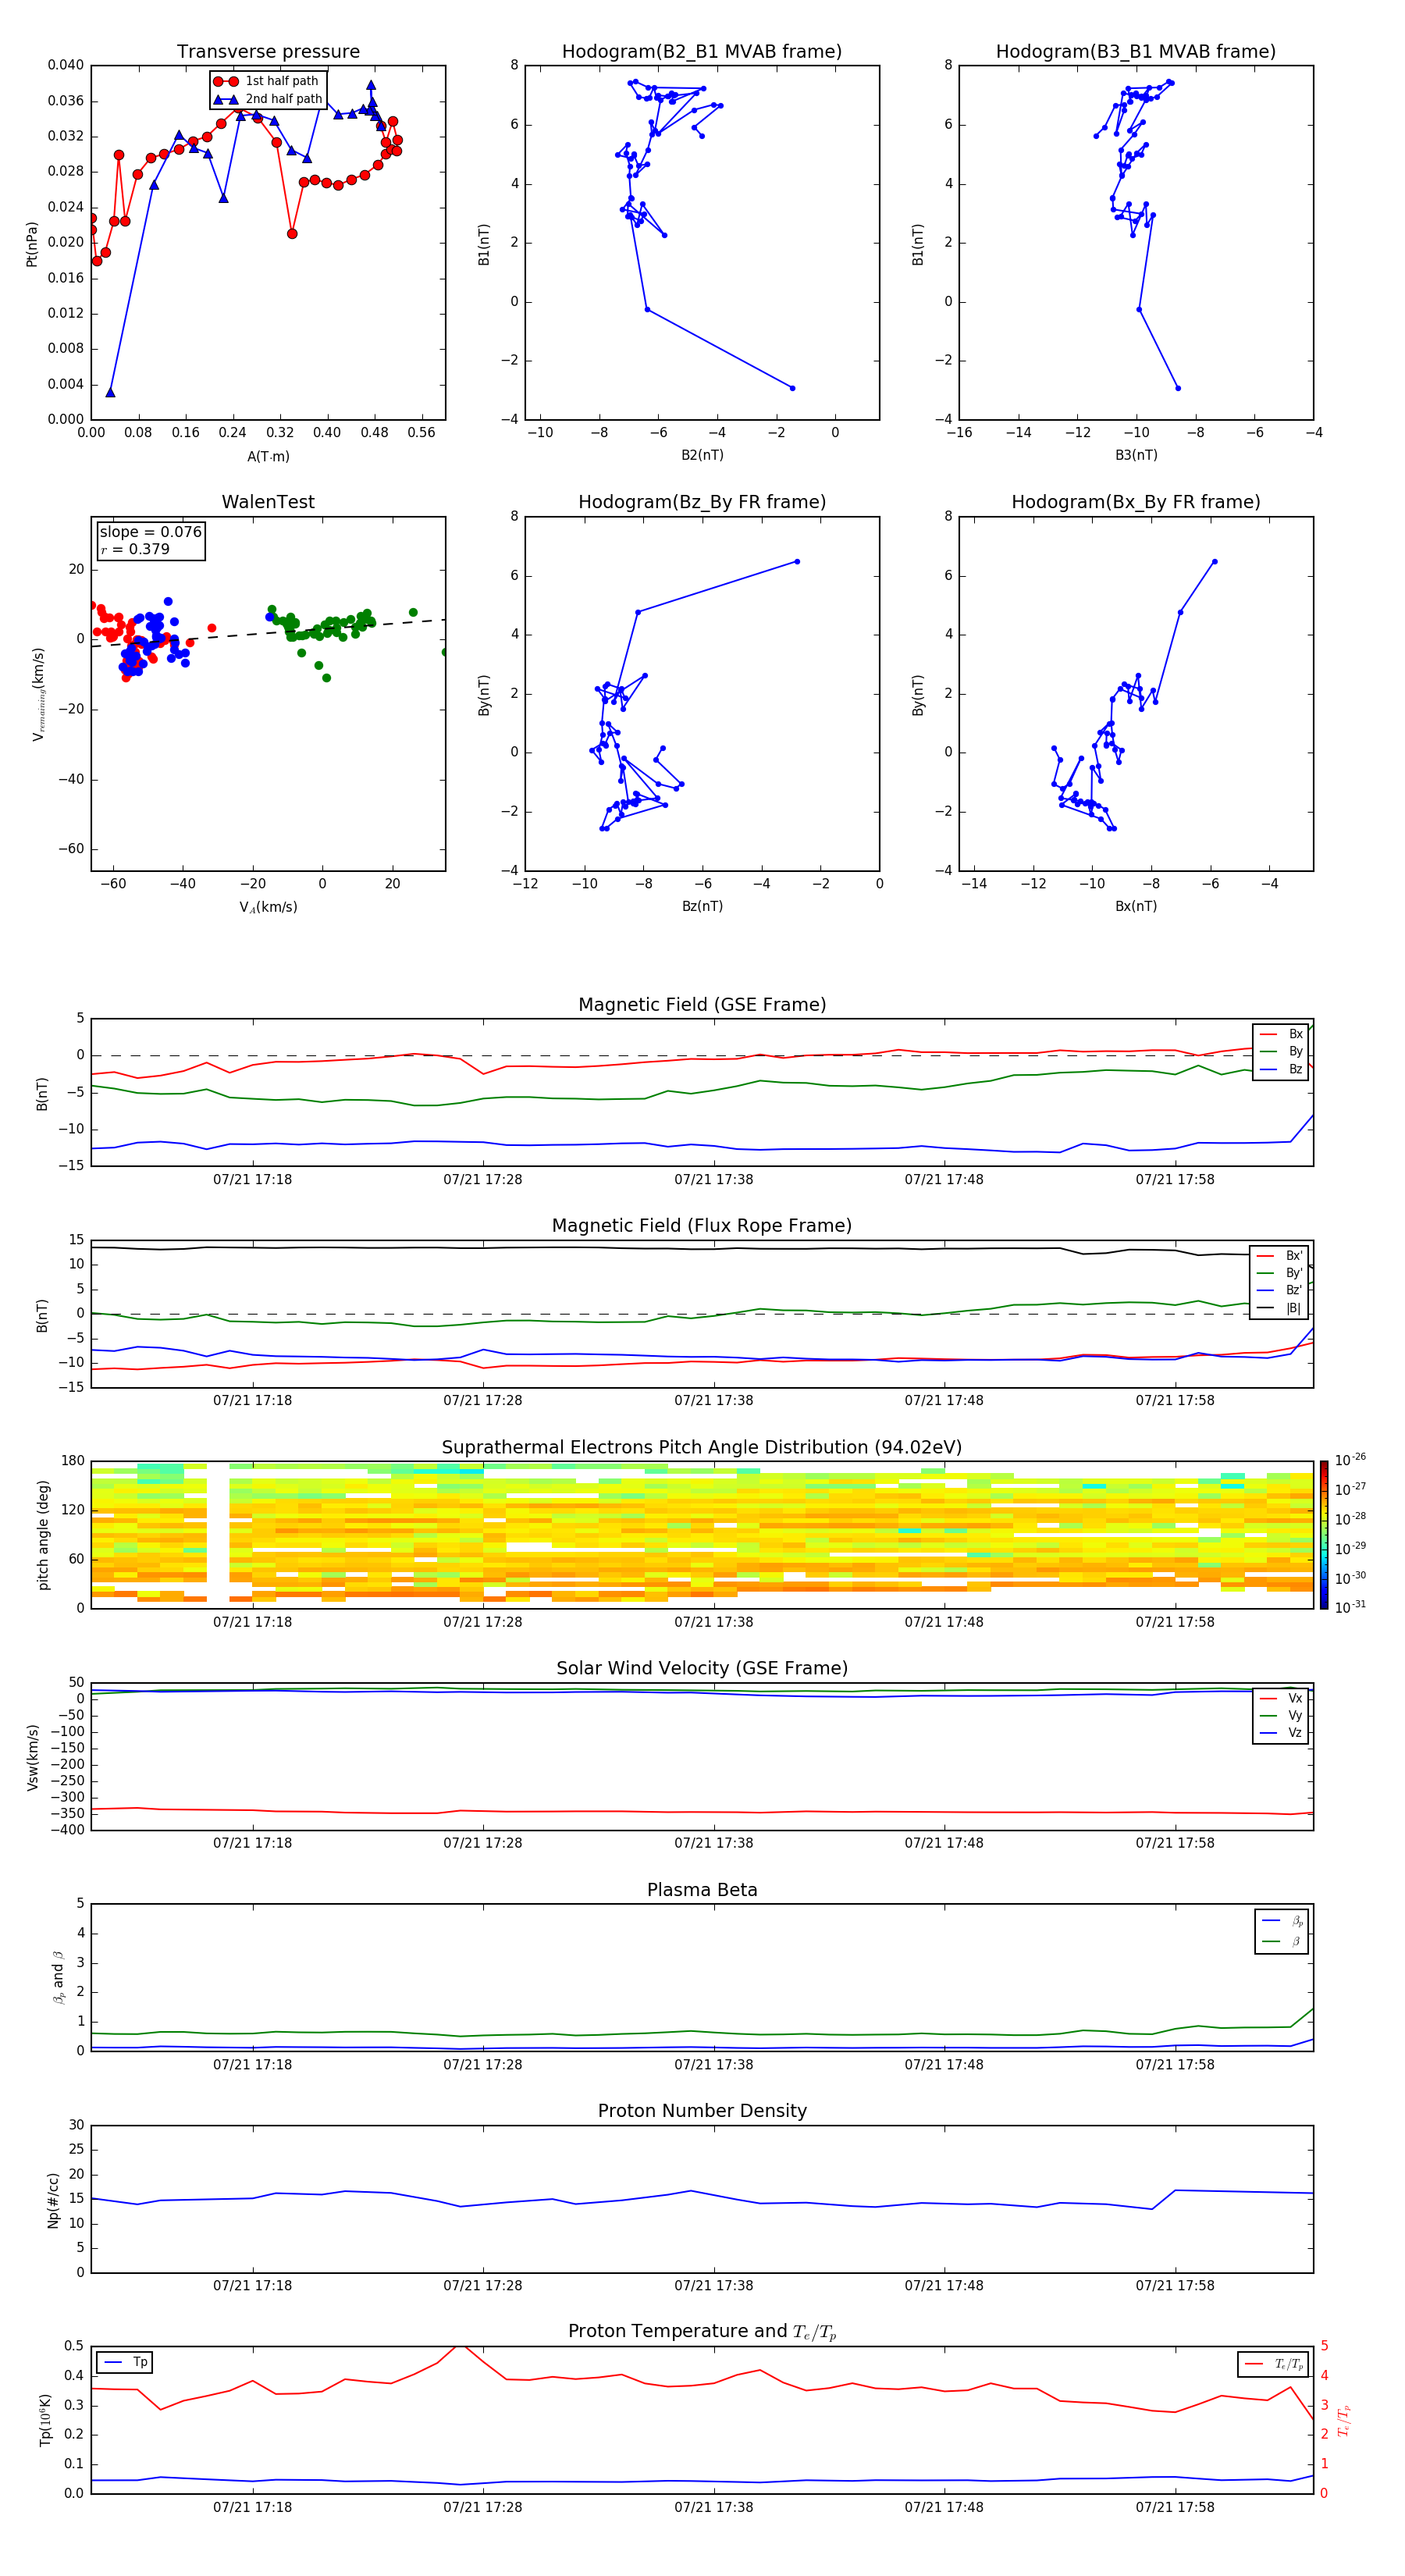Click the 'Bz(nT)' axis label
This screenshot has height=2576, width=1405.
pyautogui.click(x=702, y=906)
